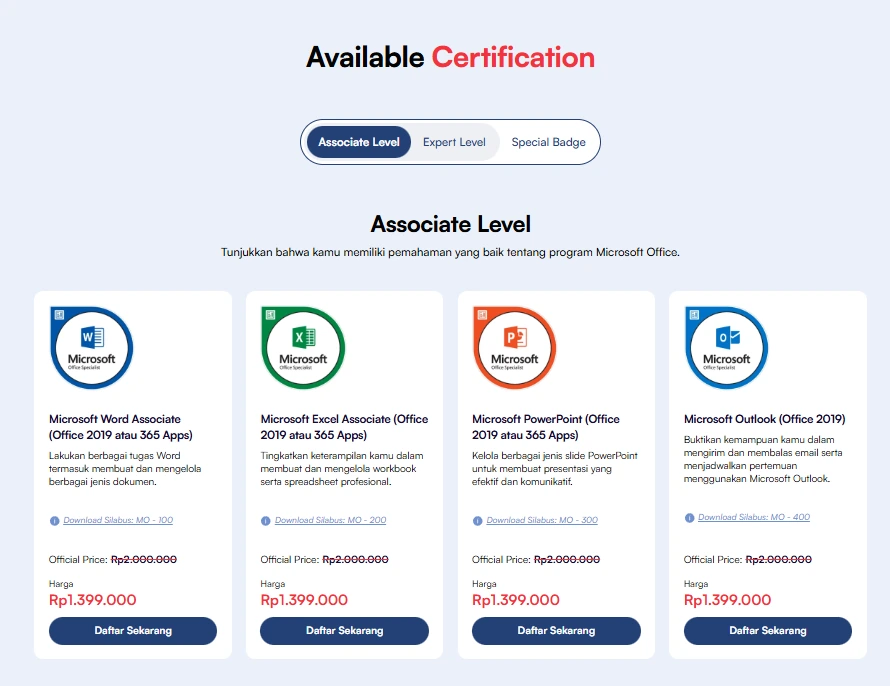The image size is (890, 686).
Task: Register via Daftar Sekarang on PowerPoint card
Action: (556, 630)
